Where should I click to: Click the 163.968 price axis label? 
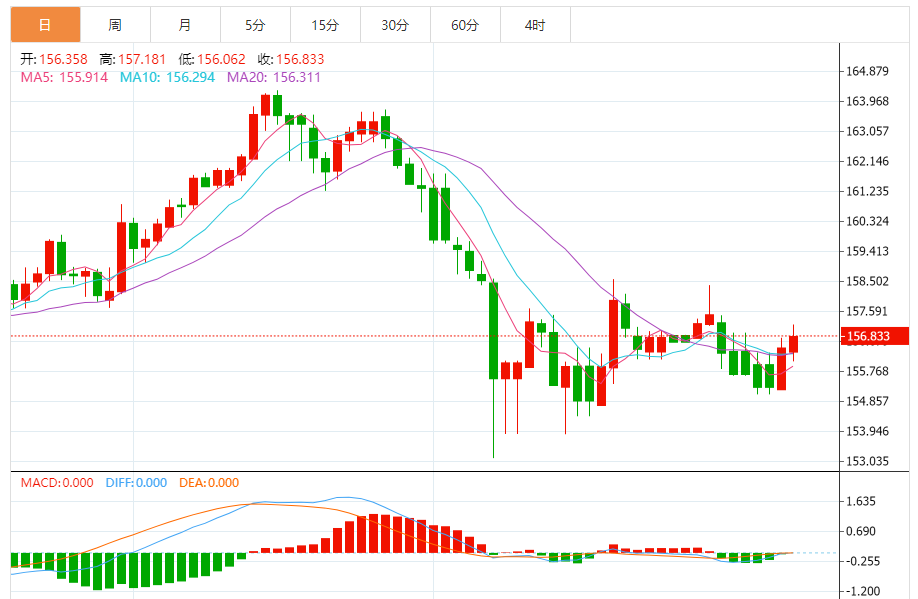click(x=868, y=101)
